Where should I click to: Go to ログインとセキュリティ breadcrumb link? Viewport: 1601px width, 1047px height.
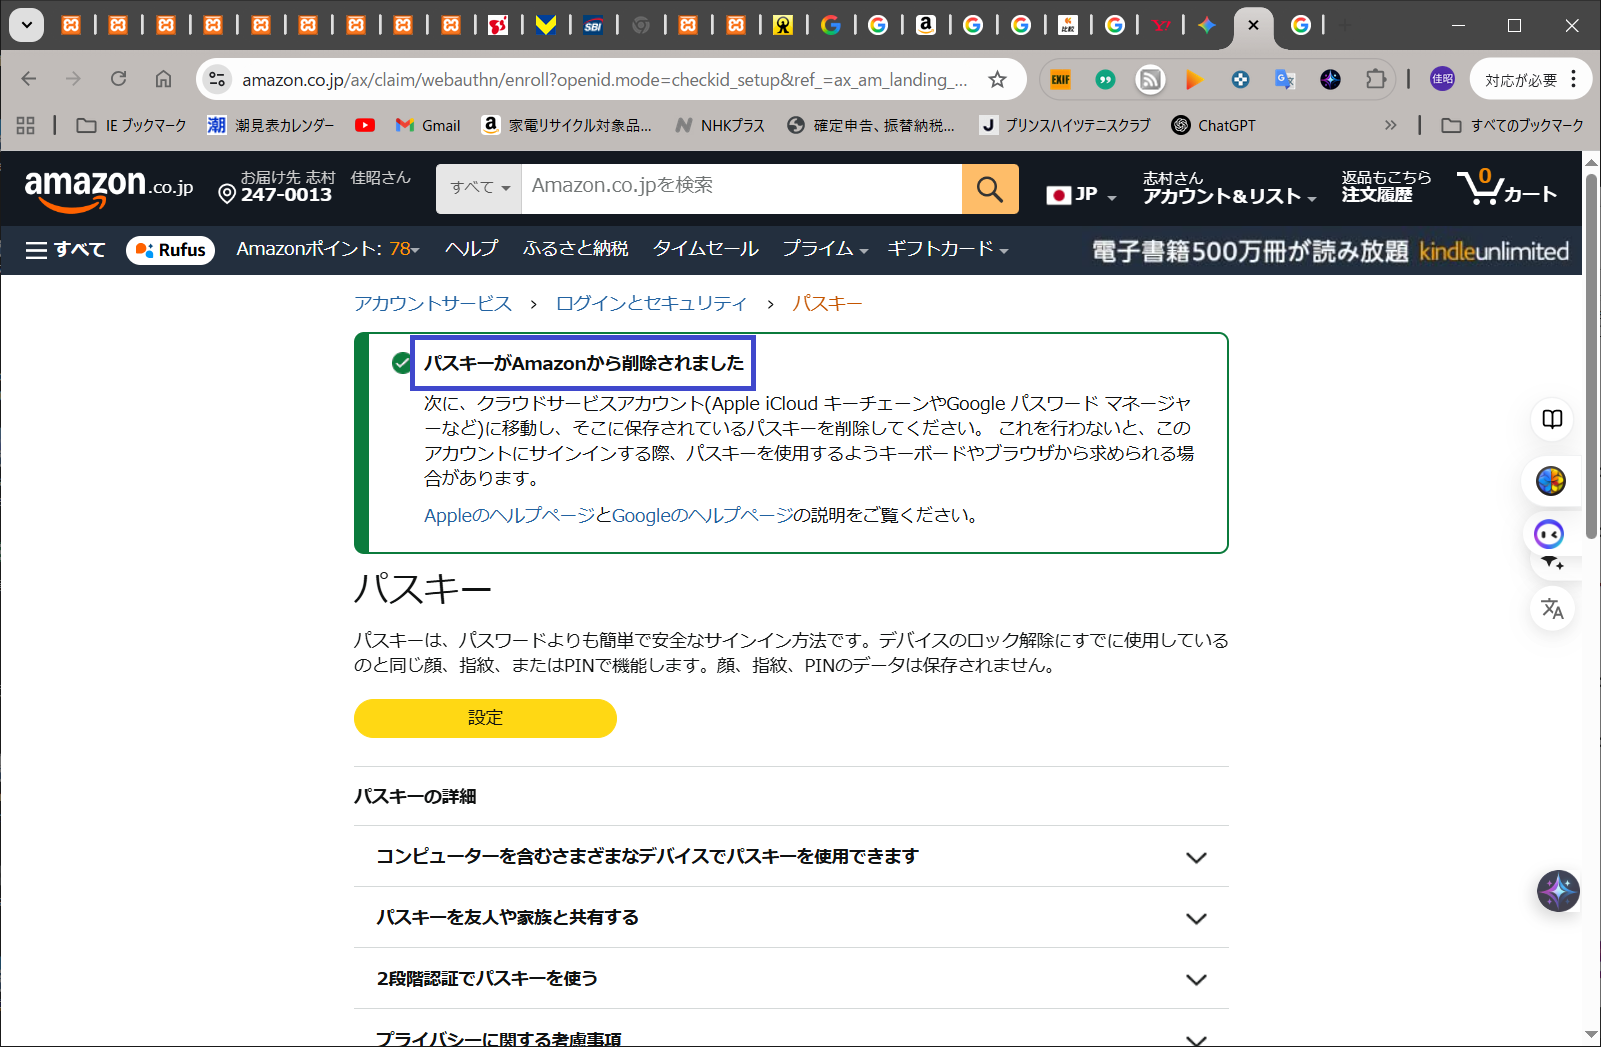click(x=651, y=304)
